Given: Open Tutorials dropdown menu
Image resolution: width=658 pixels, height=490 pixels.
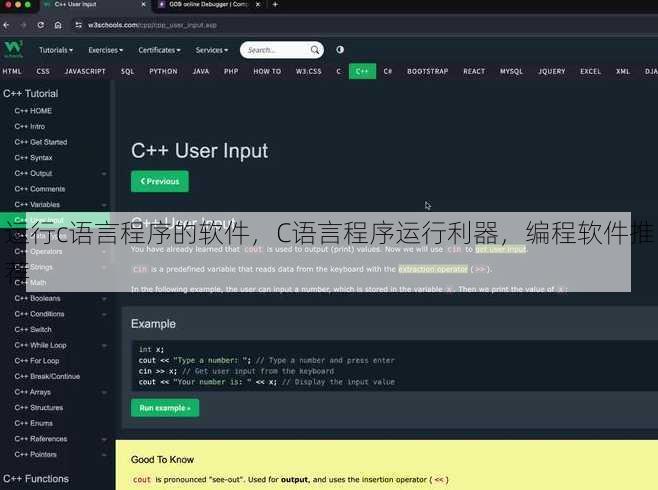Looking at the screenshot, I should 56,50.
